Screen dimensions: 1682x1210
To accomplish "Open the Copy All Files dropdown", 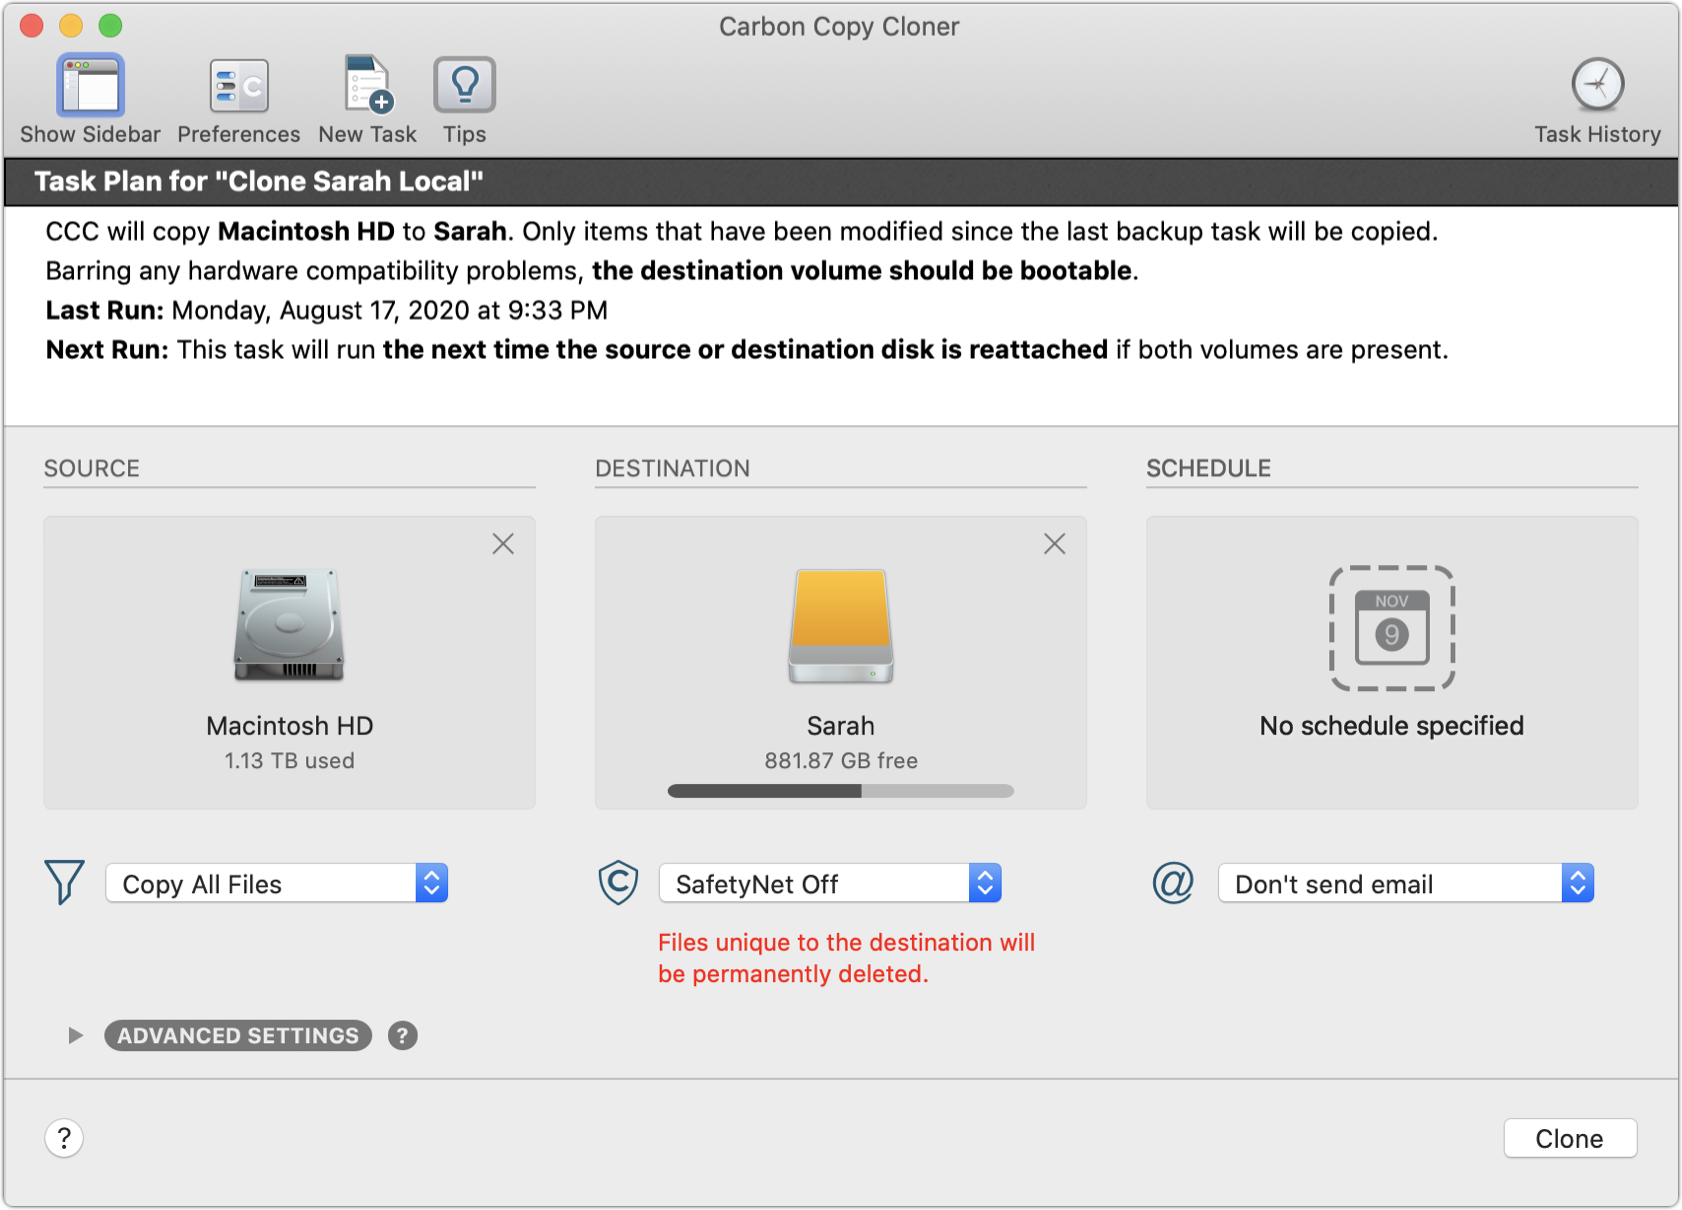I will click(x=277, y=884).
